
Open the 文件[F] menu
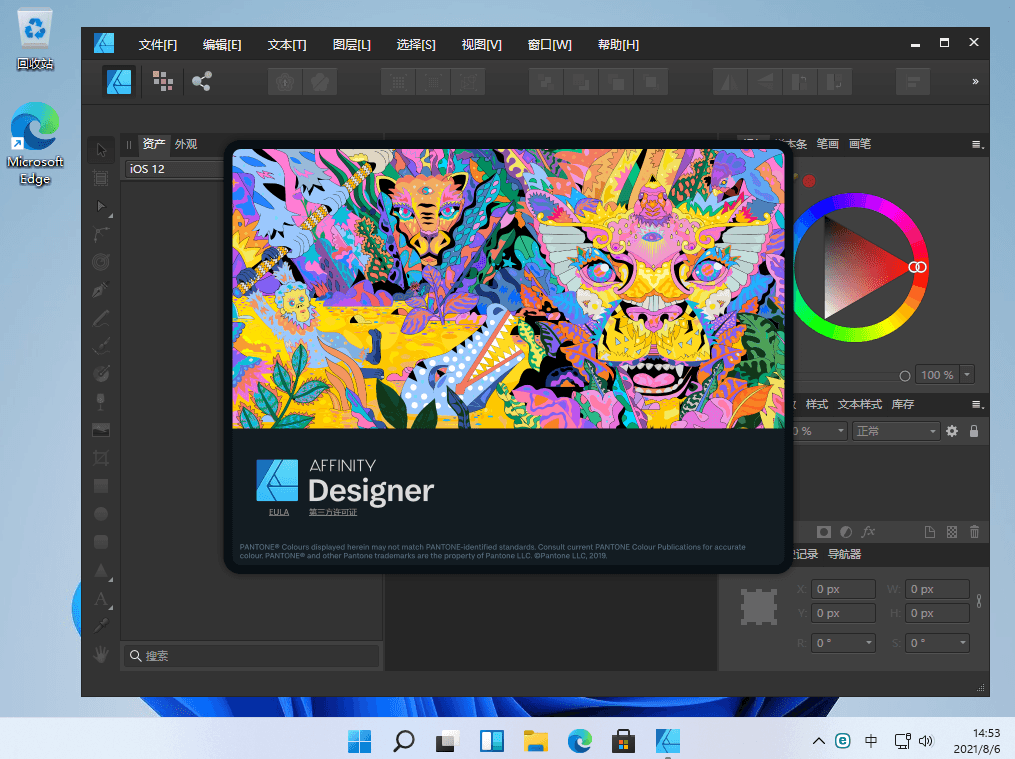(x=157, y=45)
